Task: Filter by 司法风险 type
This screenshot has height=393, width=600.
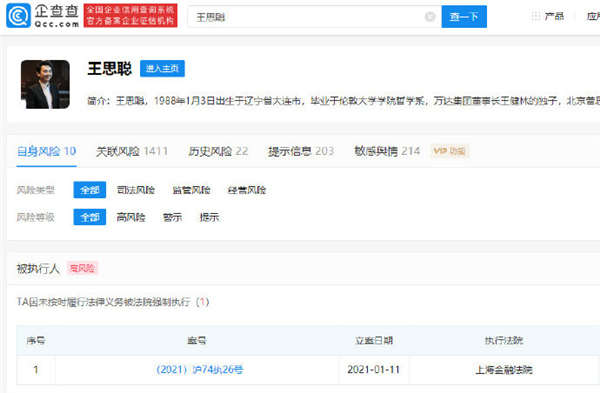Action: click(136, 190)
